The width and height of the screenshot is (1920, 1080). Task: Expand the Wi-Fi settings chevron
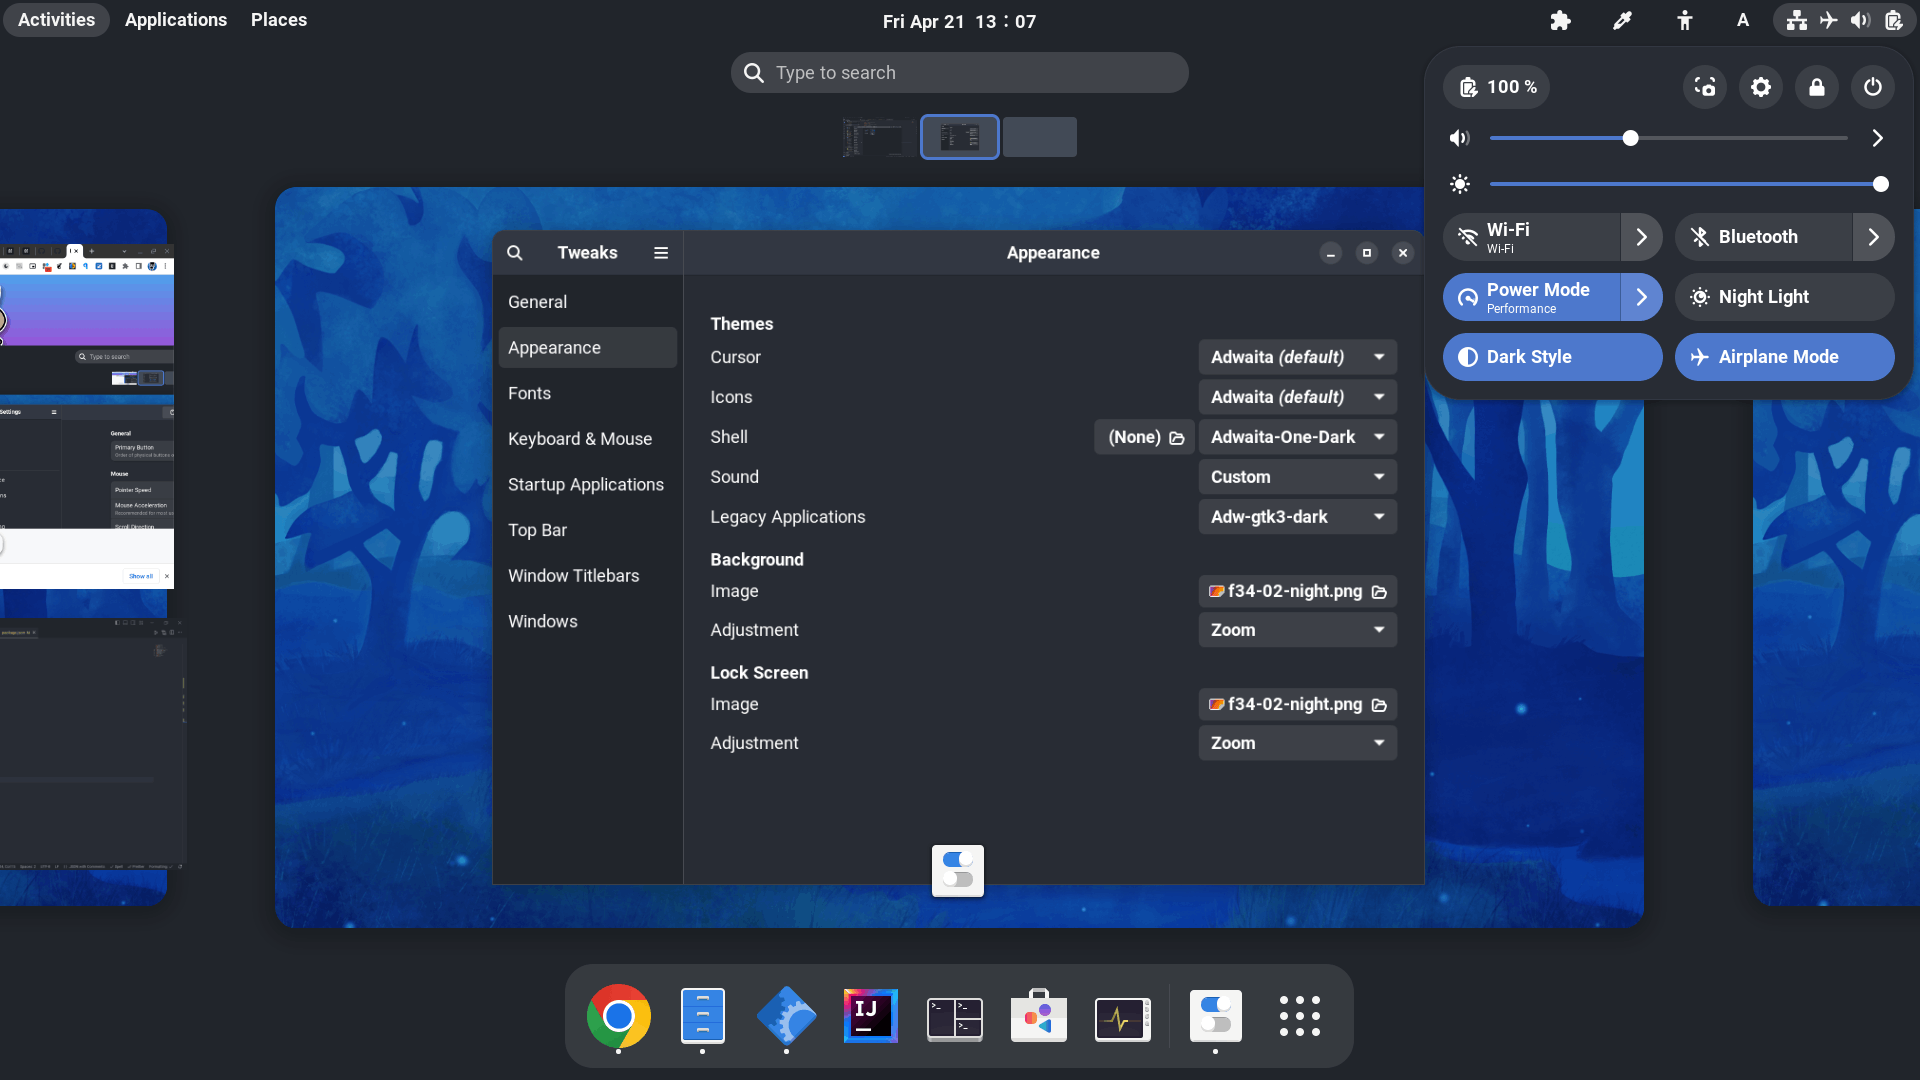1640,237
